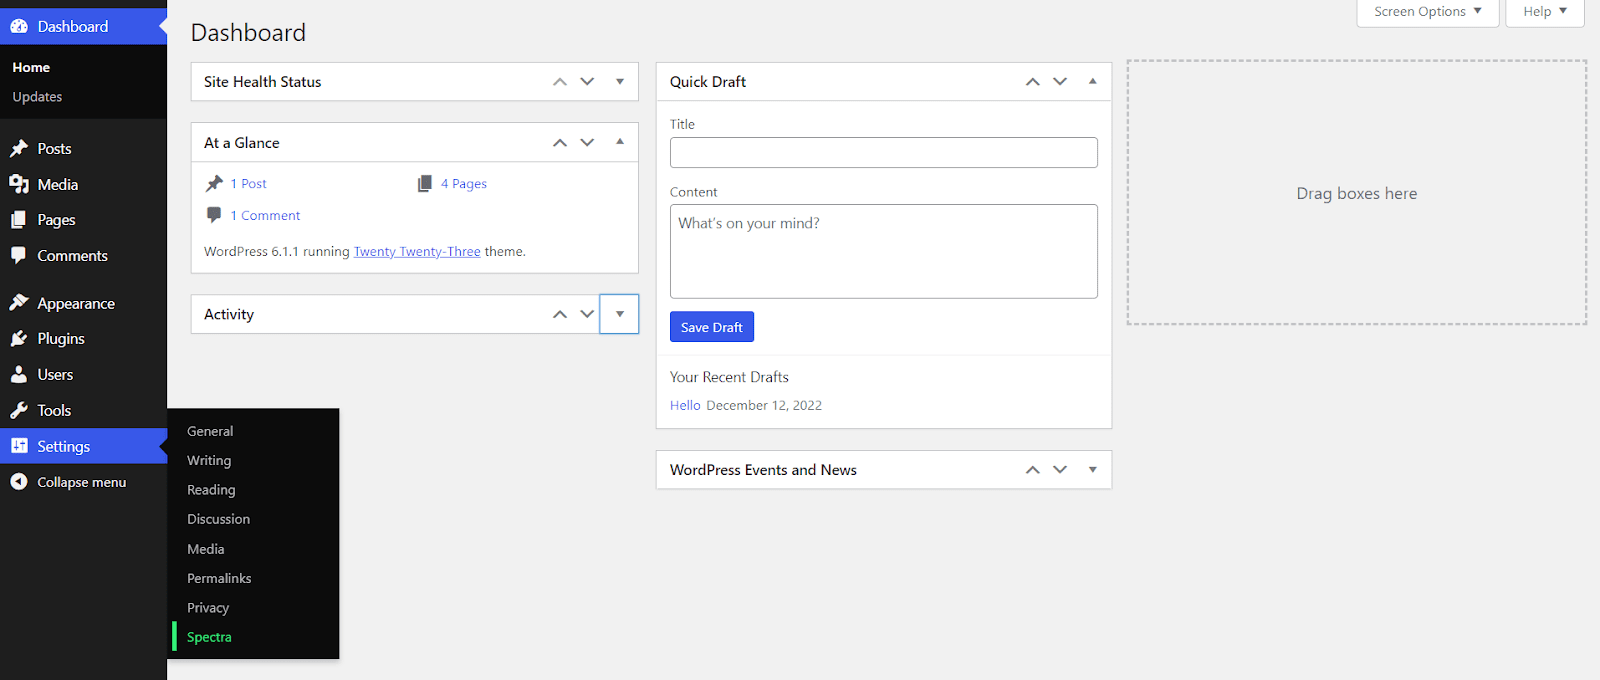Open Spectra settings from submenu
This screenshot has width=1600, height=680.
[x=209, y=637]
